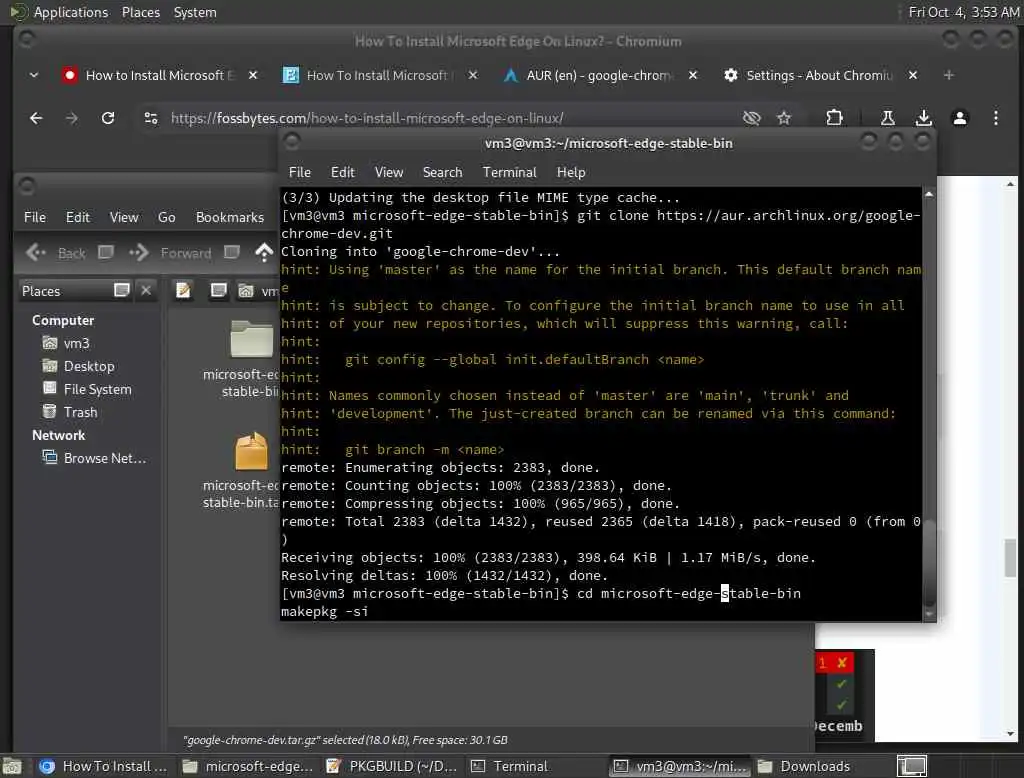This screenshot has width=1024, height=778.
Task: Open site information icon in address bar
Action: [x=151, y=118]
